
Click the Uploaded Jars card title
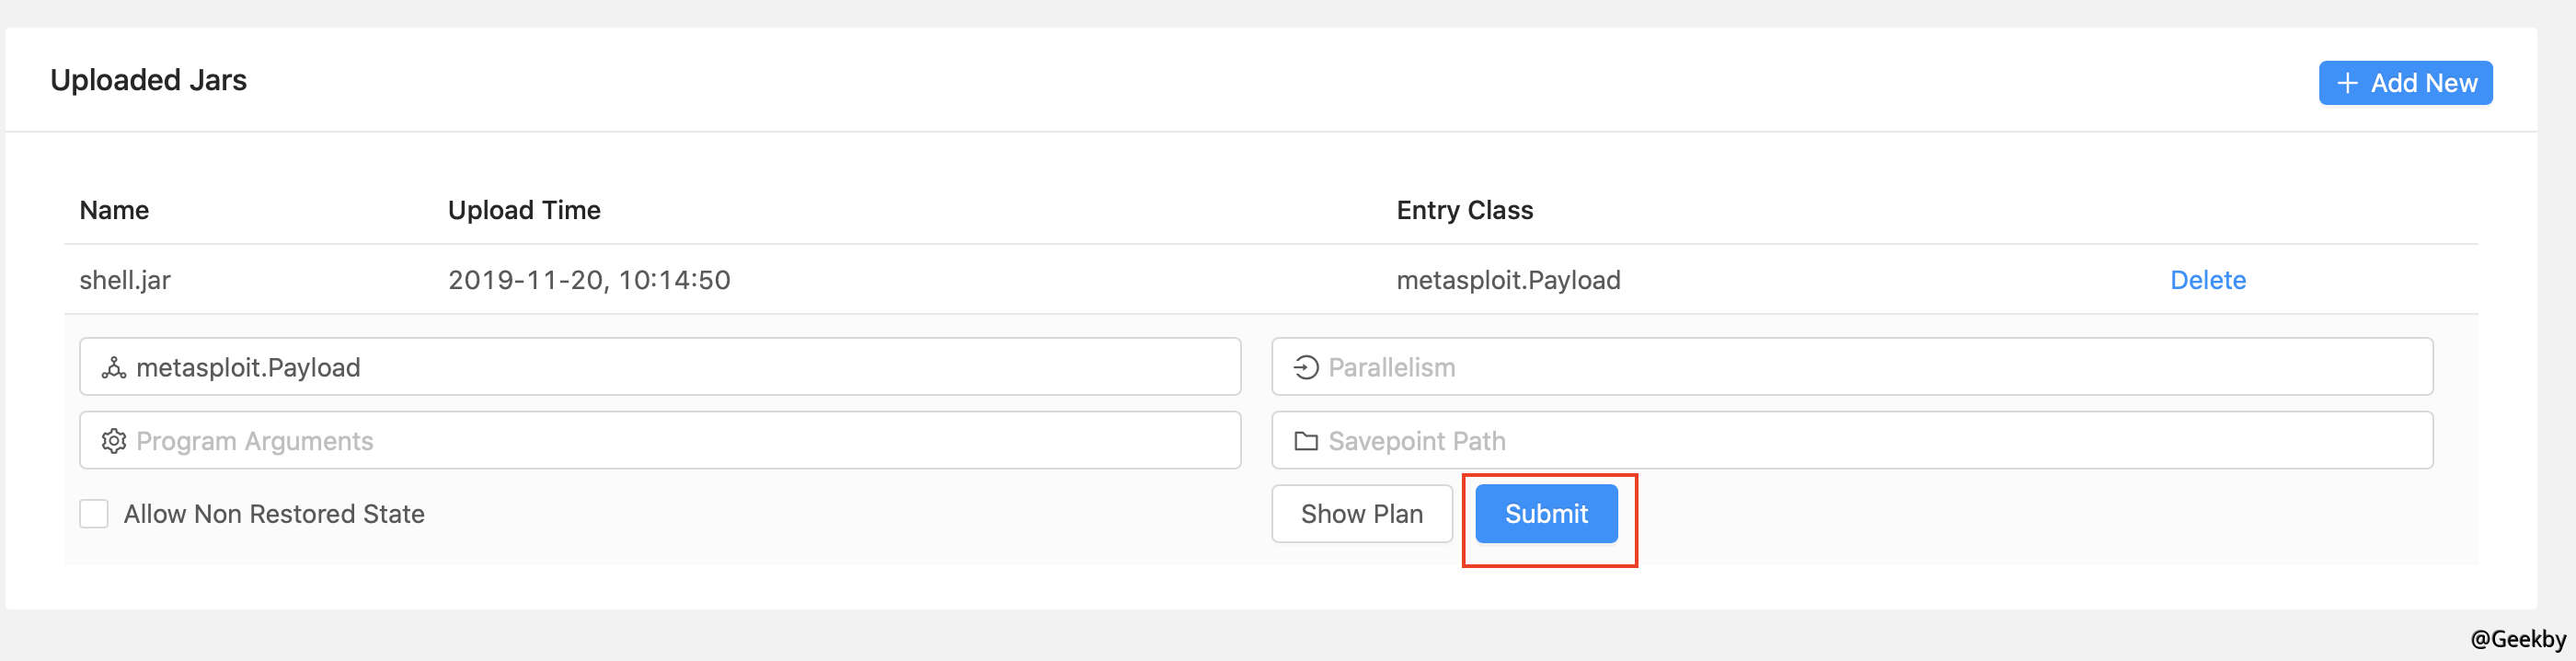coord(148,80)
